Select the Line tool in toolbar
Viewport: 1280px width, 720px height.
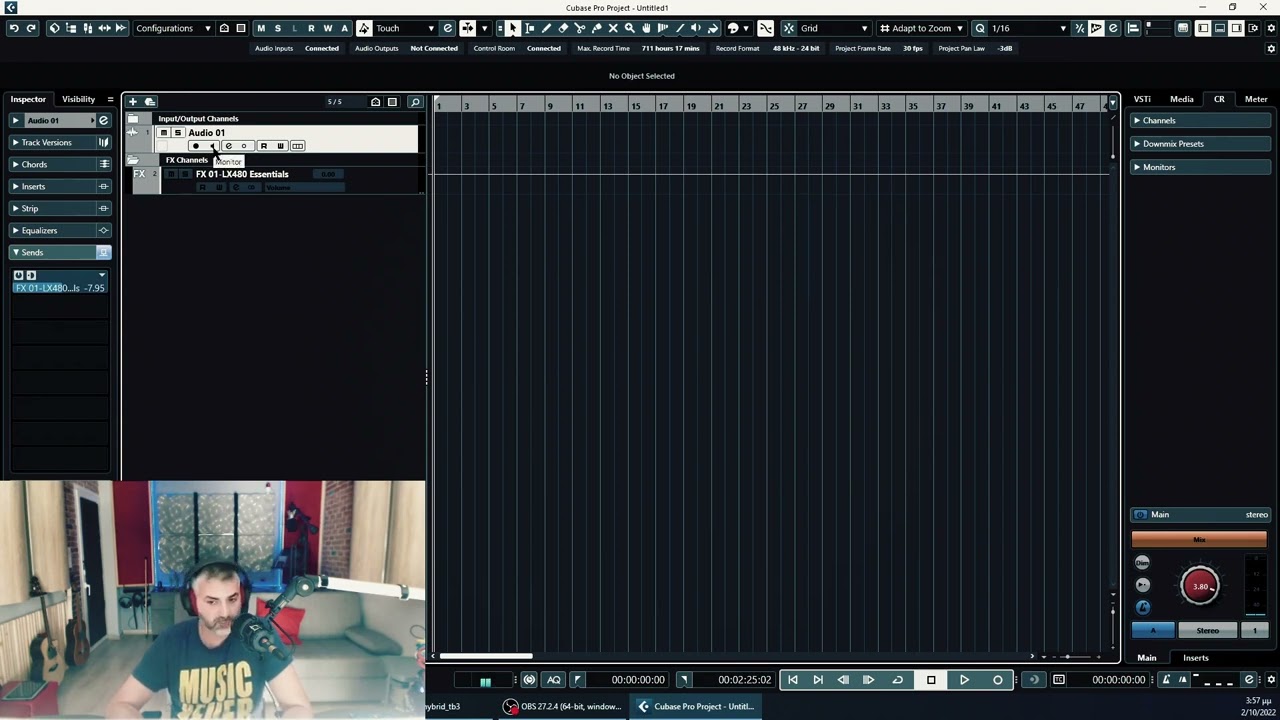(680, 28)
